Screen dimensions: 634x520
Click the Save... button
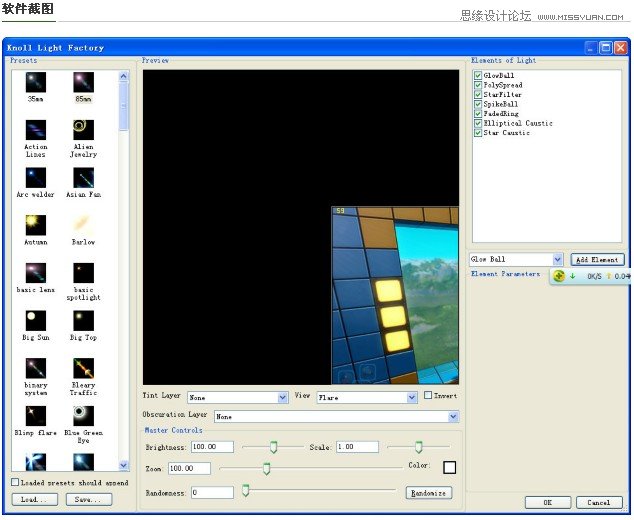(x=88, y=499)
